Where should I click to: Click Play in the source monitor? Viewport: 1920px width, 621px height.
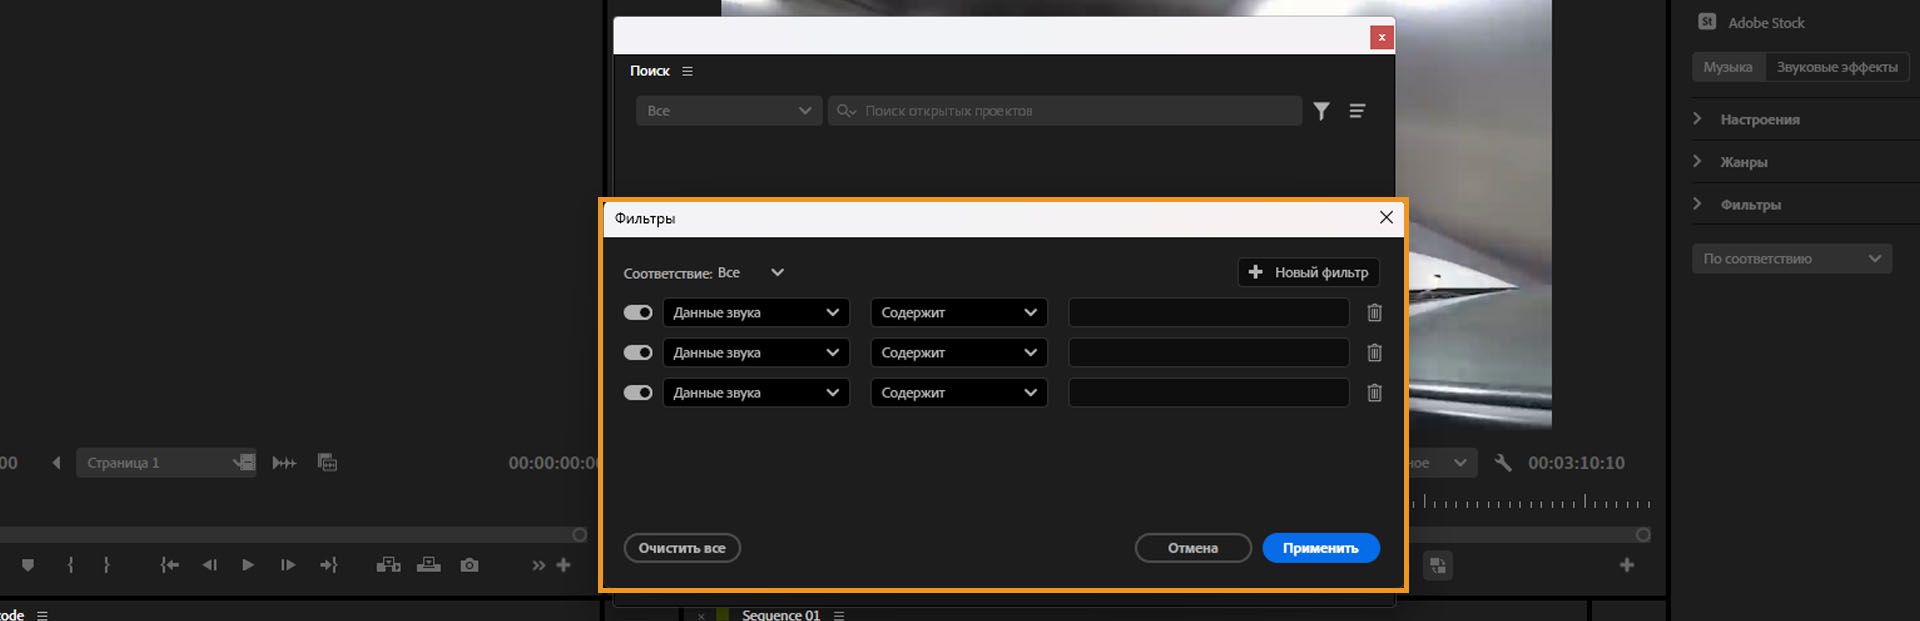point(248,565)
